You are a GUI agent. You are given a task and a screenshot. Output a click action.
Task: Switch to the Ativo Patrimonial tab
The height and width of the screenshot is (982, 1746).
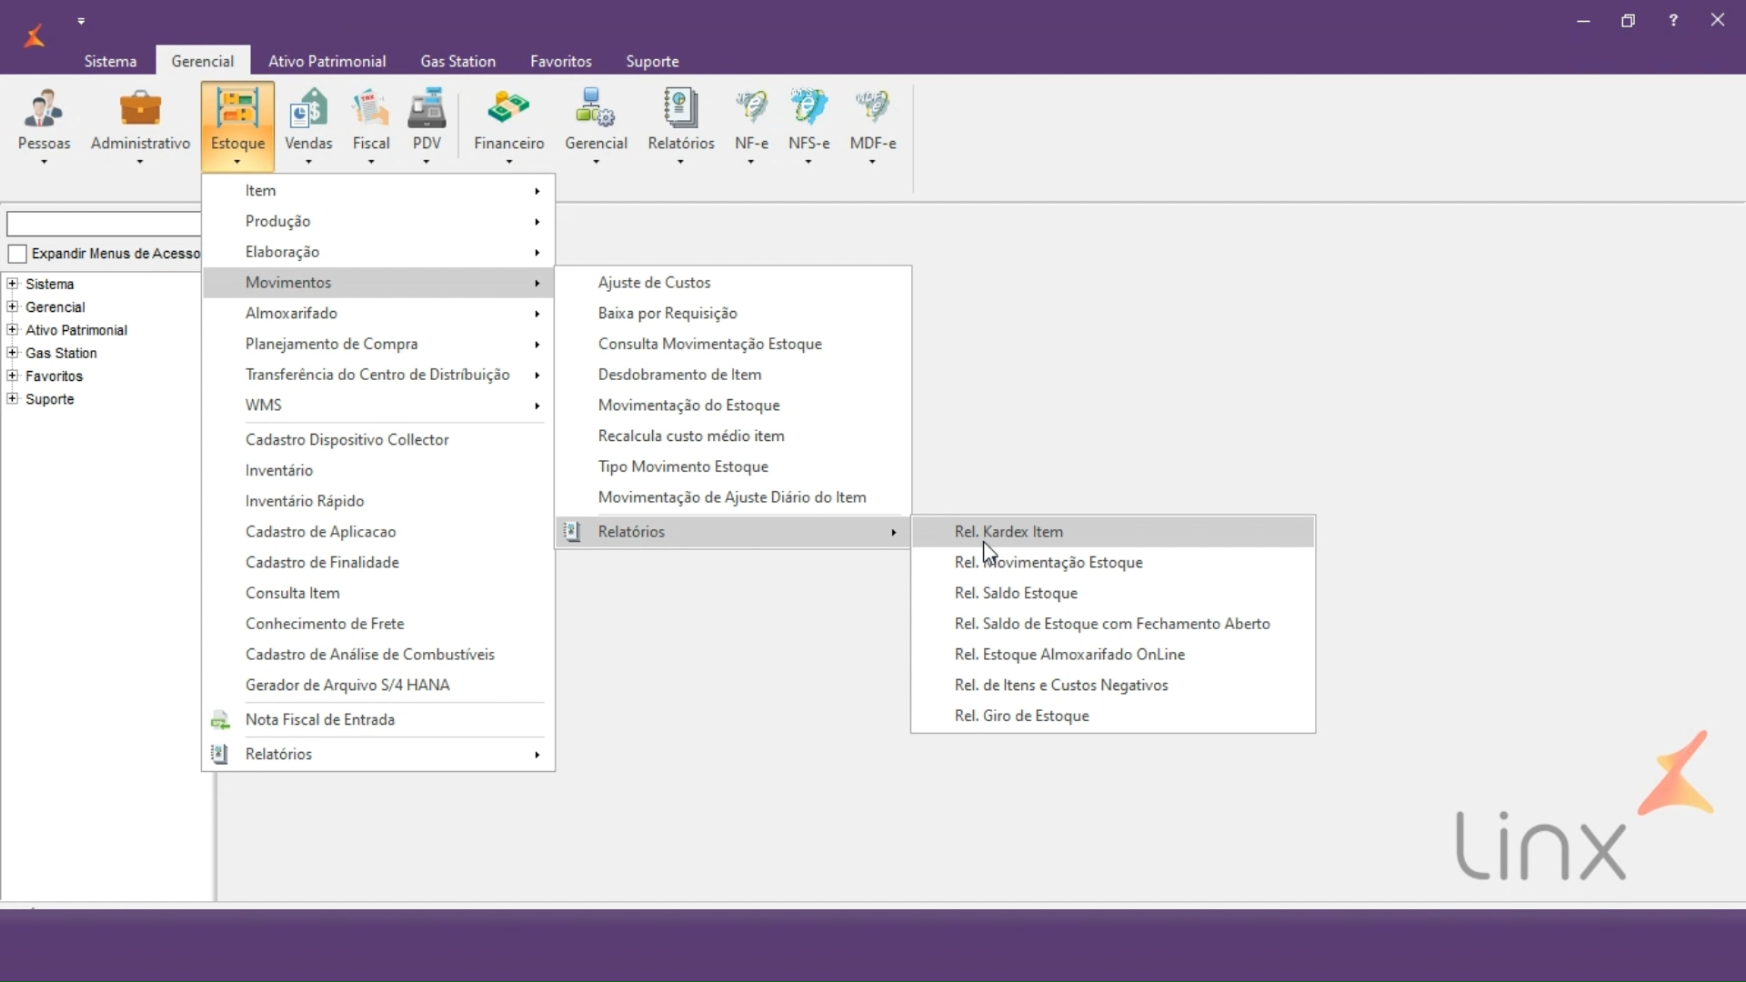pos(327,61)
